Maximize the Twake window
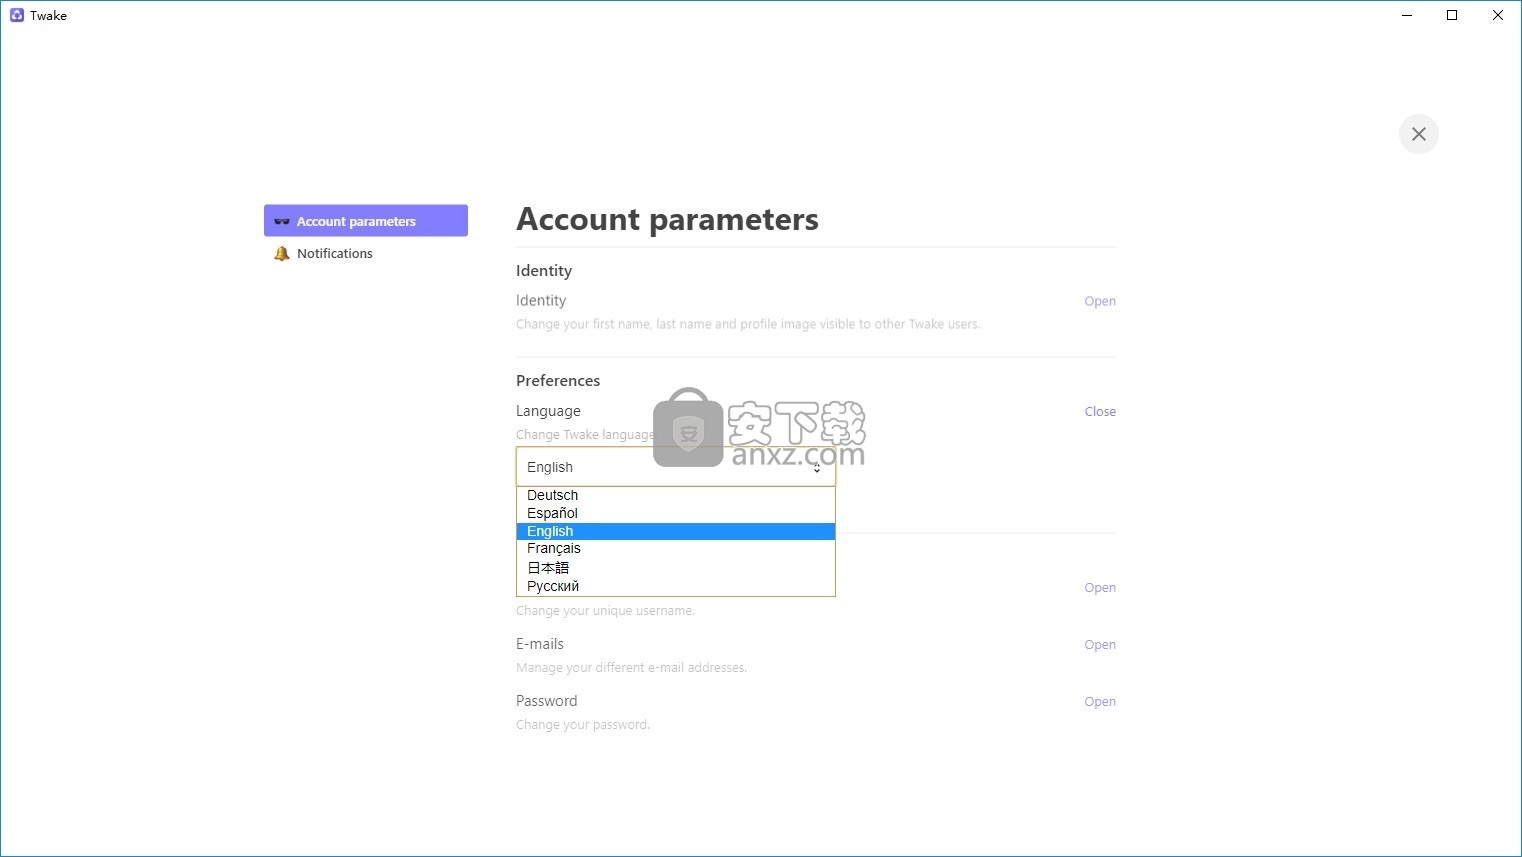Viewport: 1522px width, 857px height. (x=1452, y=15)
